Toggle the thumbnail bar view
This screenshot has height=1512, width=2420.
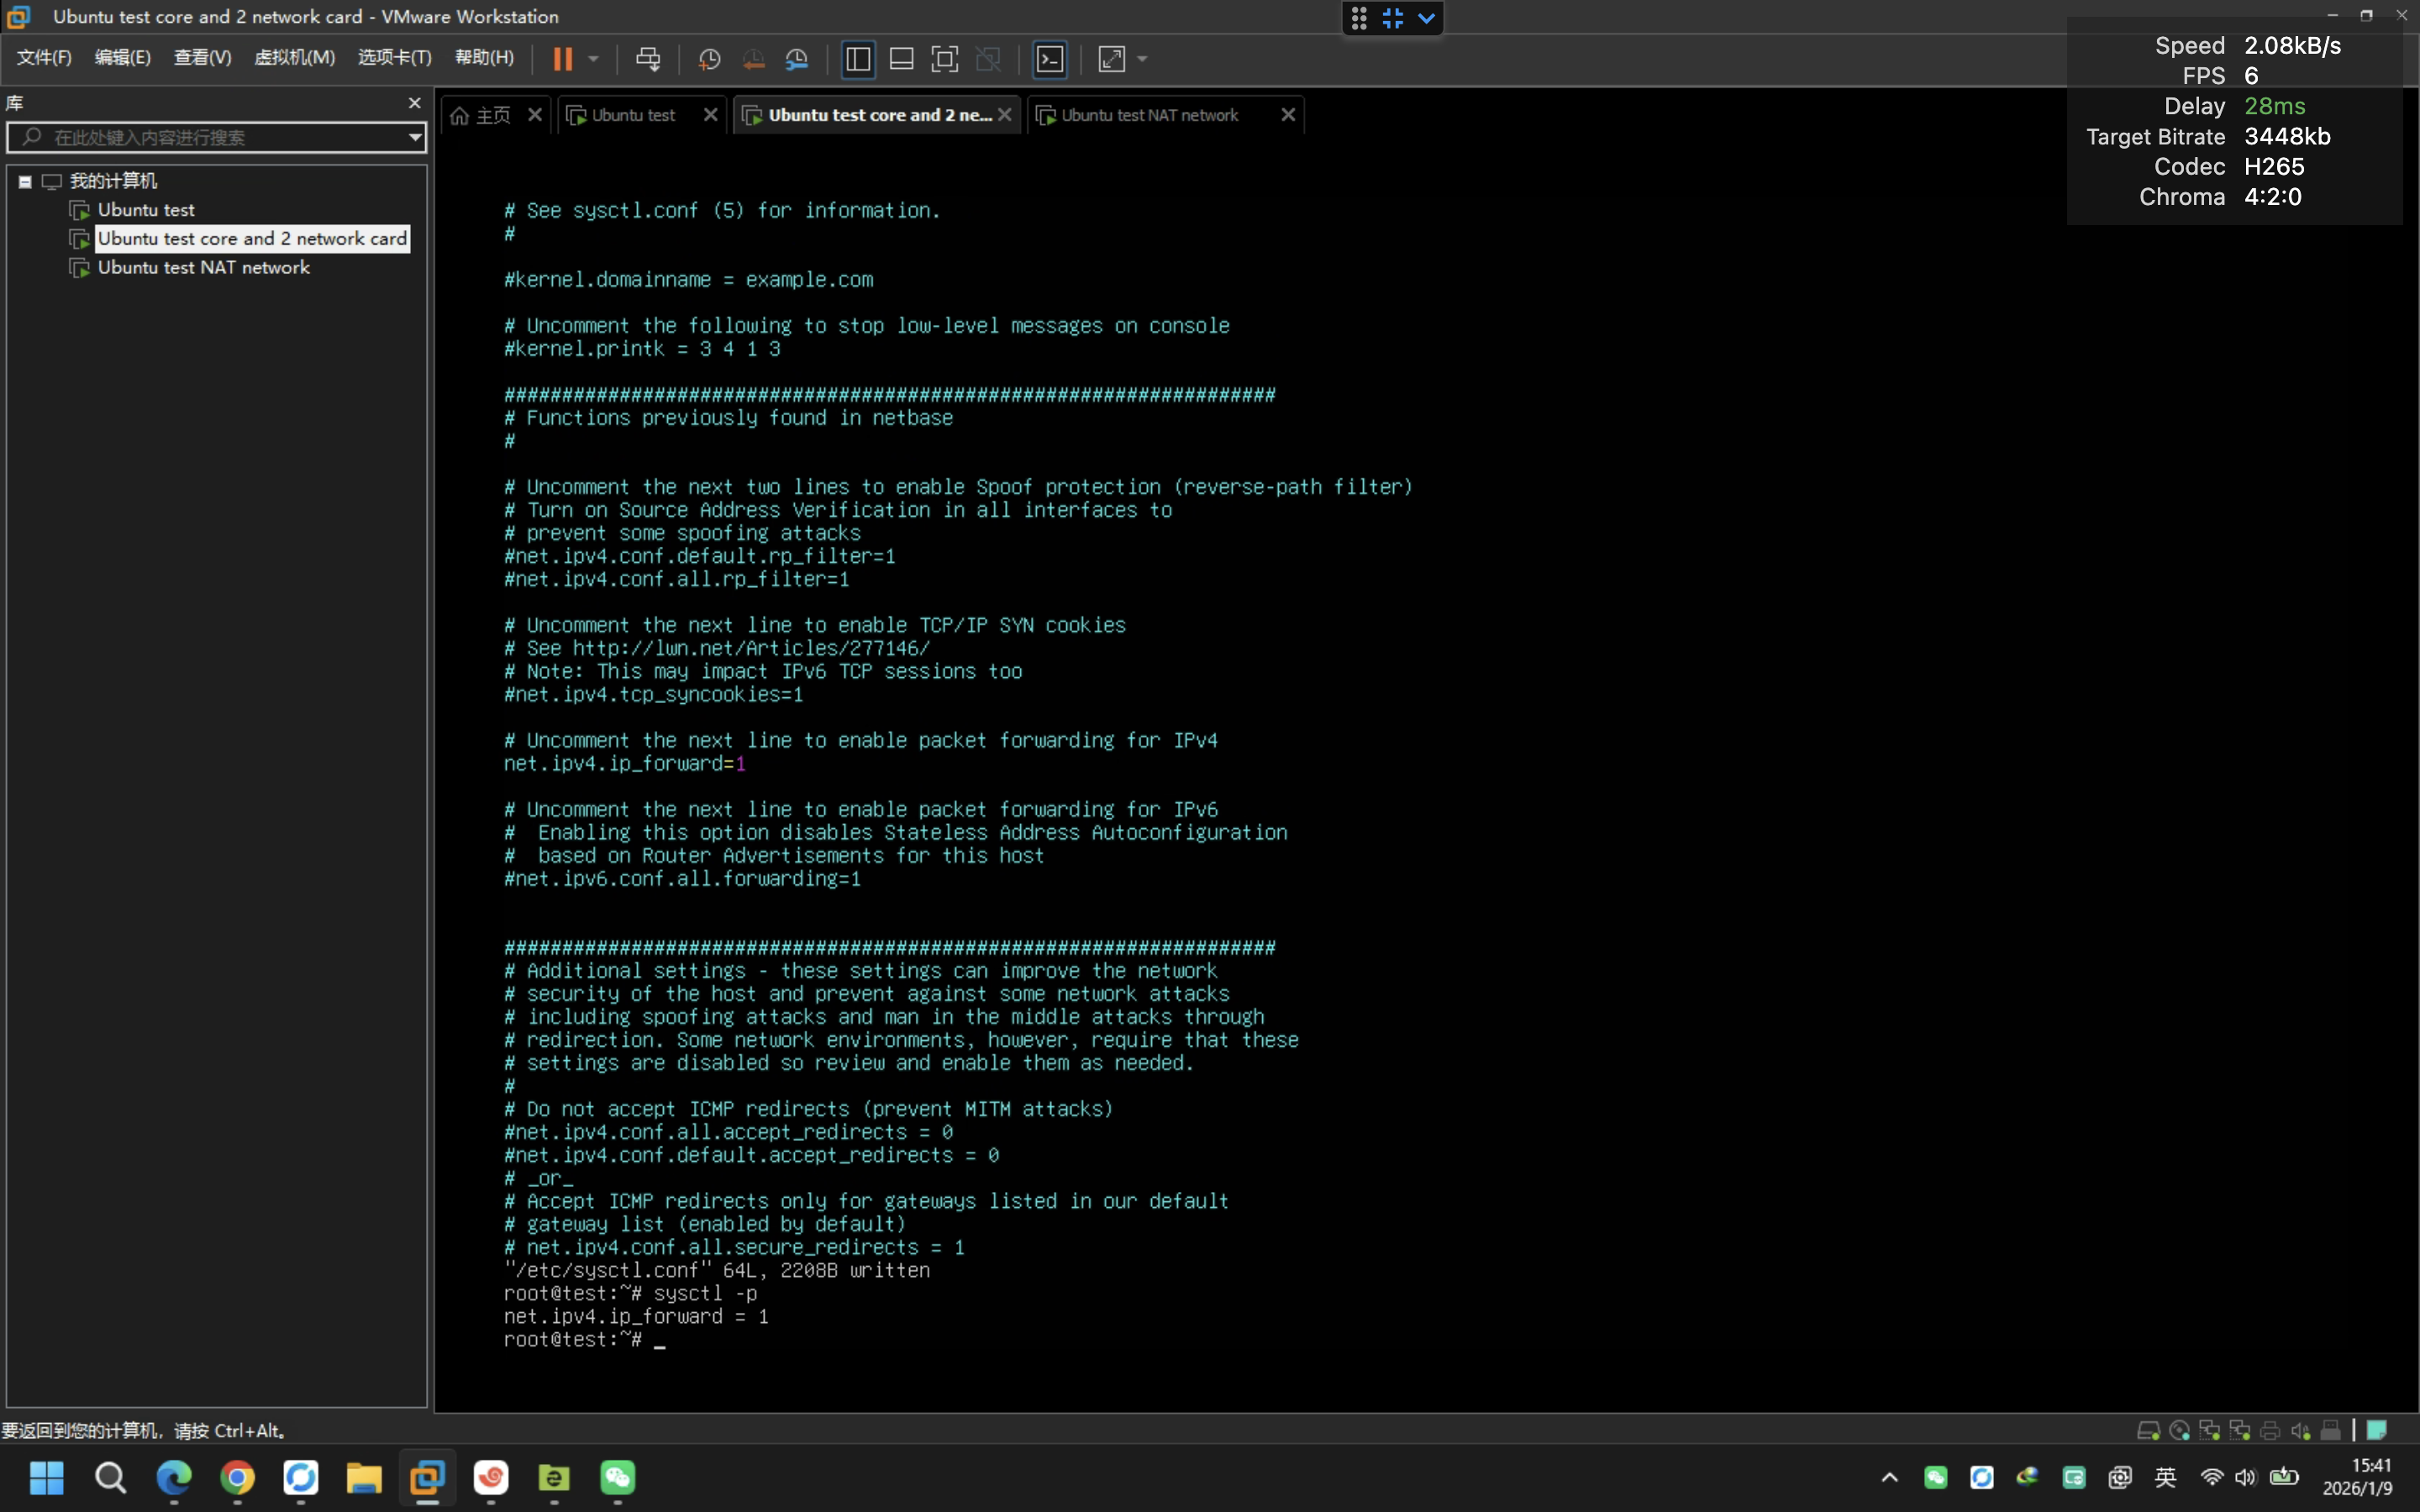click(x=901, y=59)
